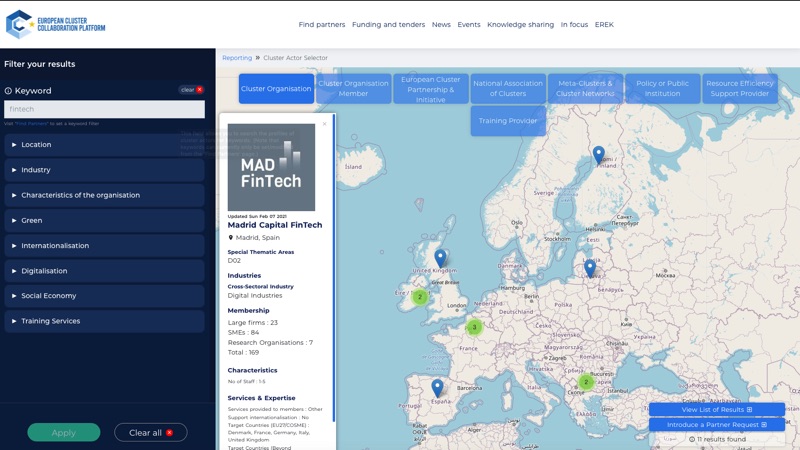Toggle the Training Provider actor type

point(508,121)
